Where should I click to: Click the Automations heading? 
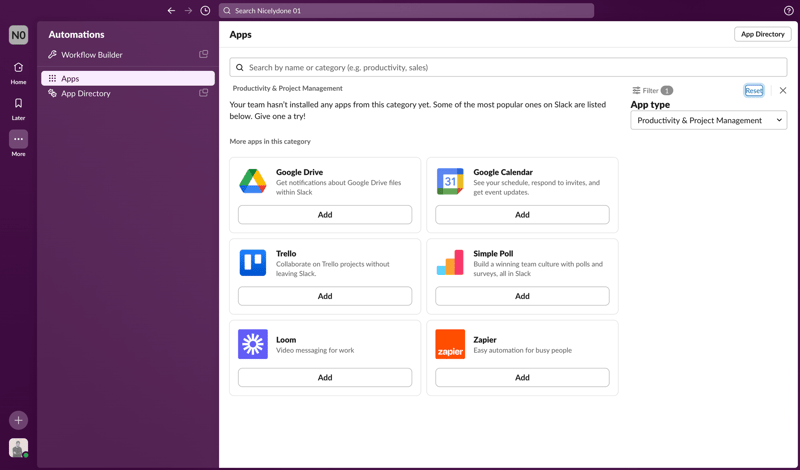click(77, 34)
